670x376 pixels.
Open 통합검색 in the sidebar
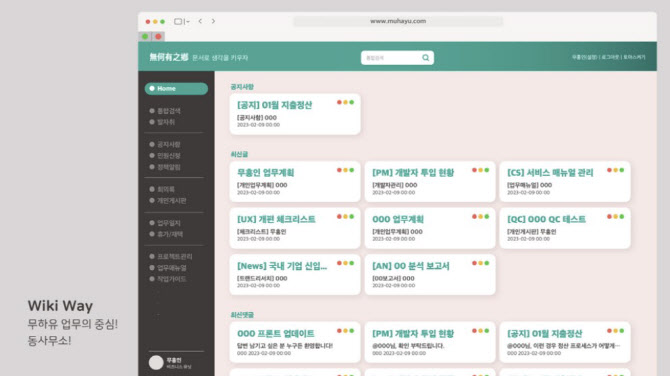169,111
